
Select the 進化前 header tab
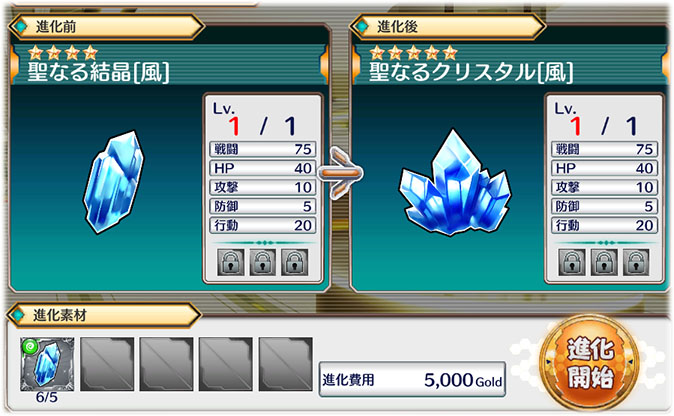pos(106,27)
